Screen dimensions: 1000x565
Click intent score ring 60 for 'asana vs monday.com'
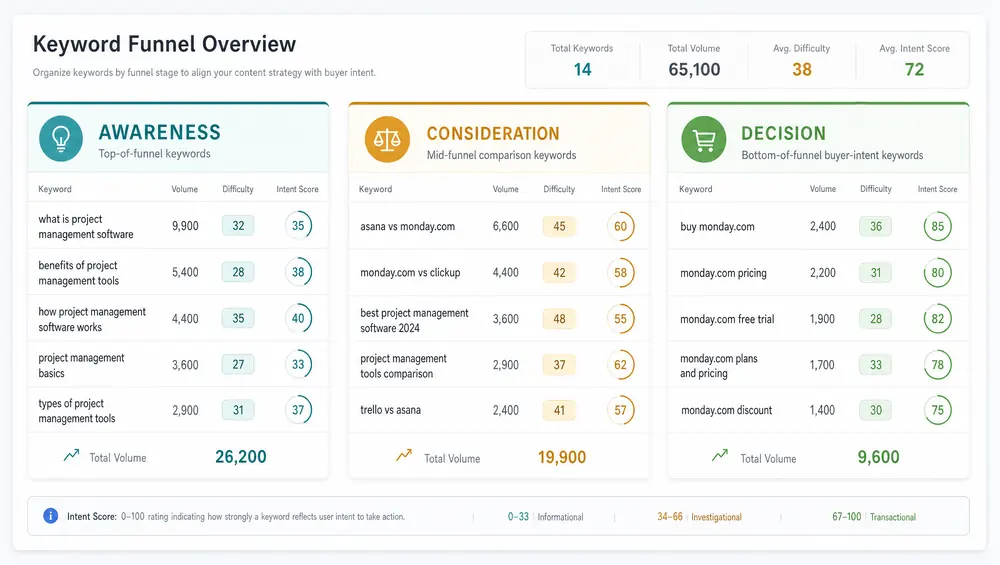(x=621, y=226)
